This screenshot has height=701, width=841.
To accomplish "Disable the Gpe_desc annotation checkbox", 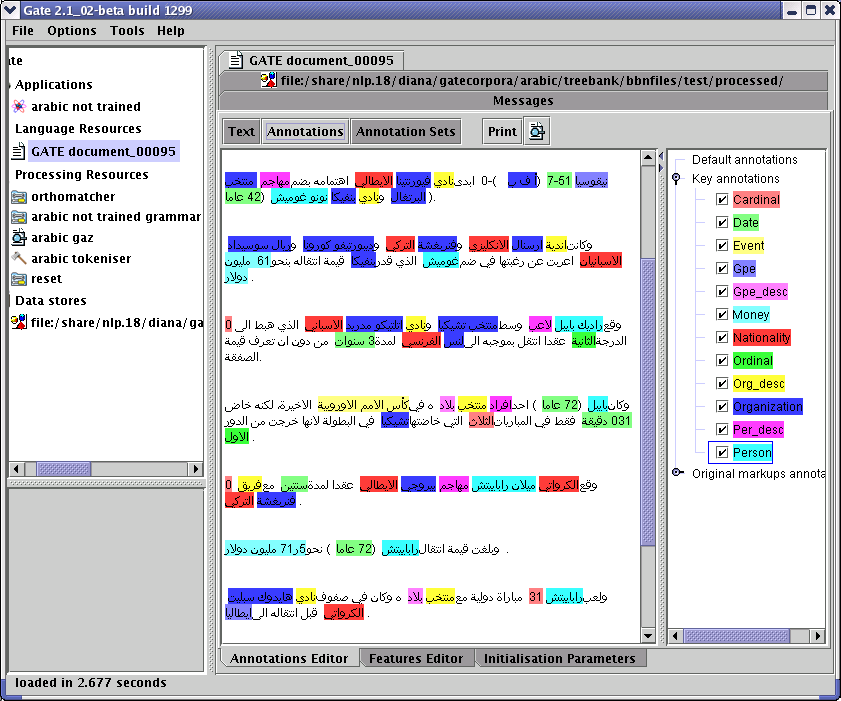I will [722, 292].
